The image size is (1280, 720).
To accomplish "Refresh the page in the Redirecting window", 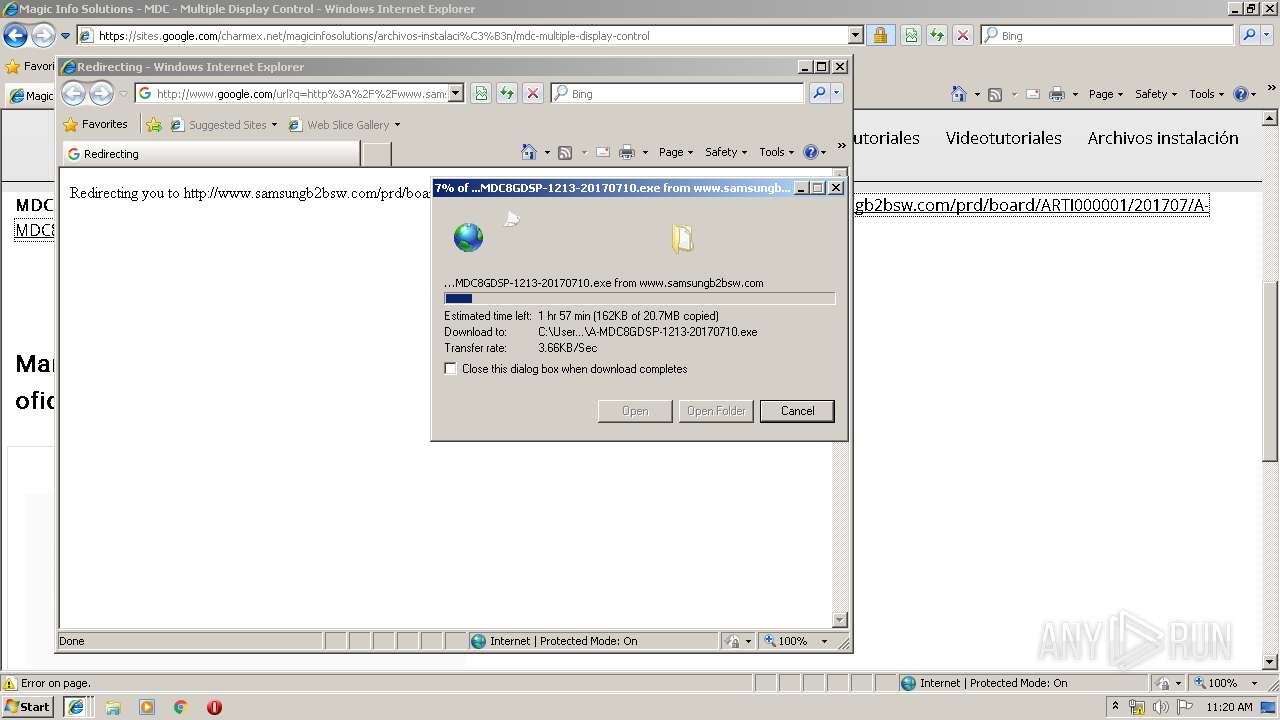I will [507, 94].
